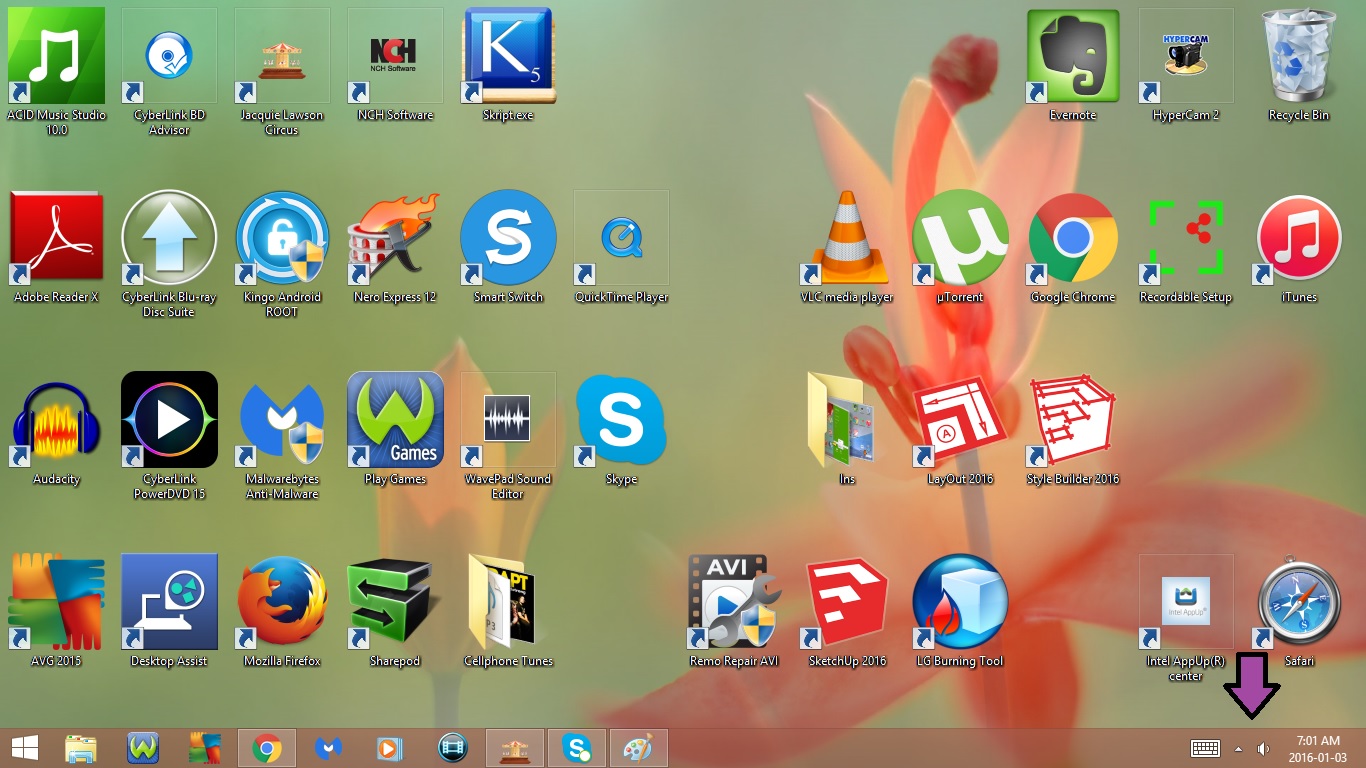The width and height of the screenshot is (1366, 768).
Task: Select the Intel AppUp(R) center shortcut
Action: 1186,602
